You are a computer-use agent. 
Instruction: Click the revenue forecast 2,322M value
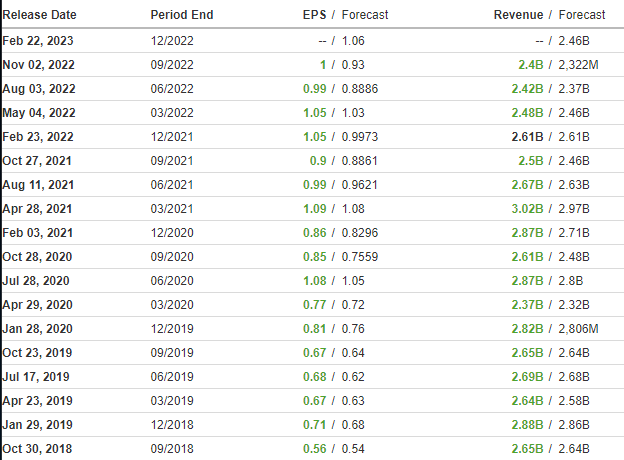(578, 64)
